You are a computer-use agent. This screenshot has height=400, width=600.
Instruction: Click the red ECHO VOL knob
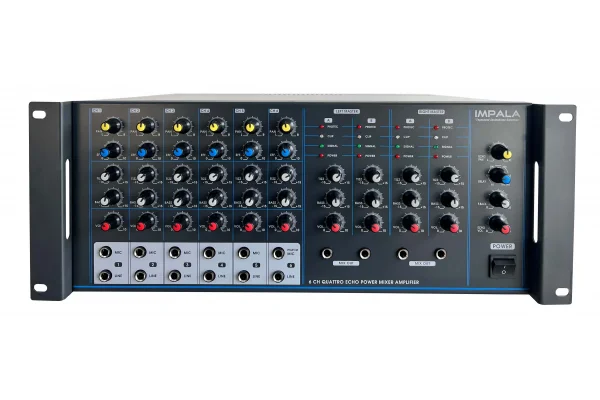click(x=499, y=224)
